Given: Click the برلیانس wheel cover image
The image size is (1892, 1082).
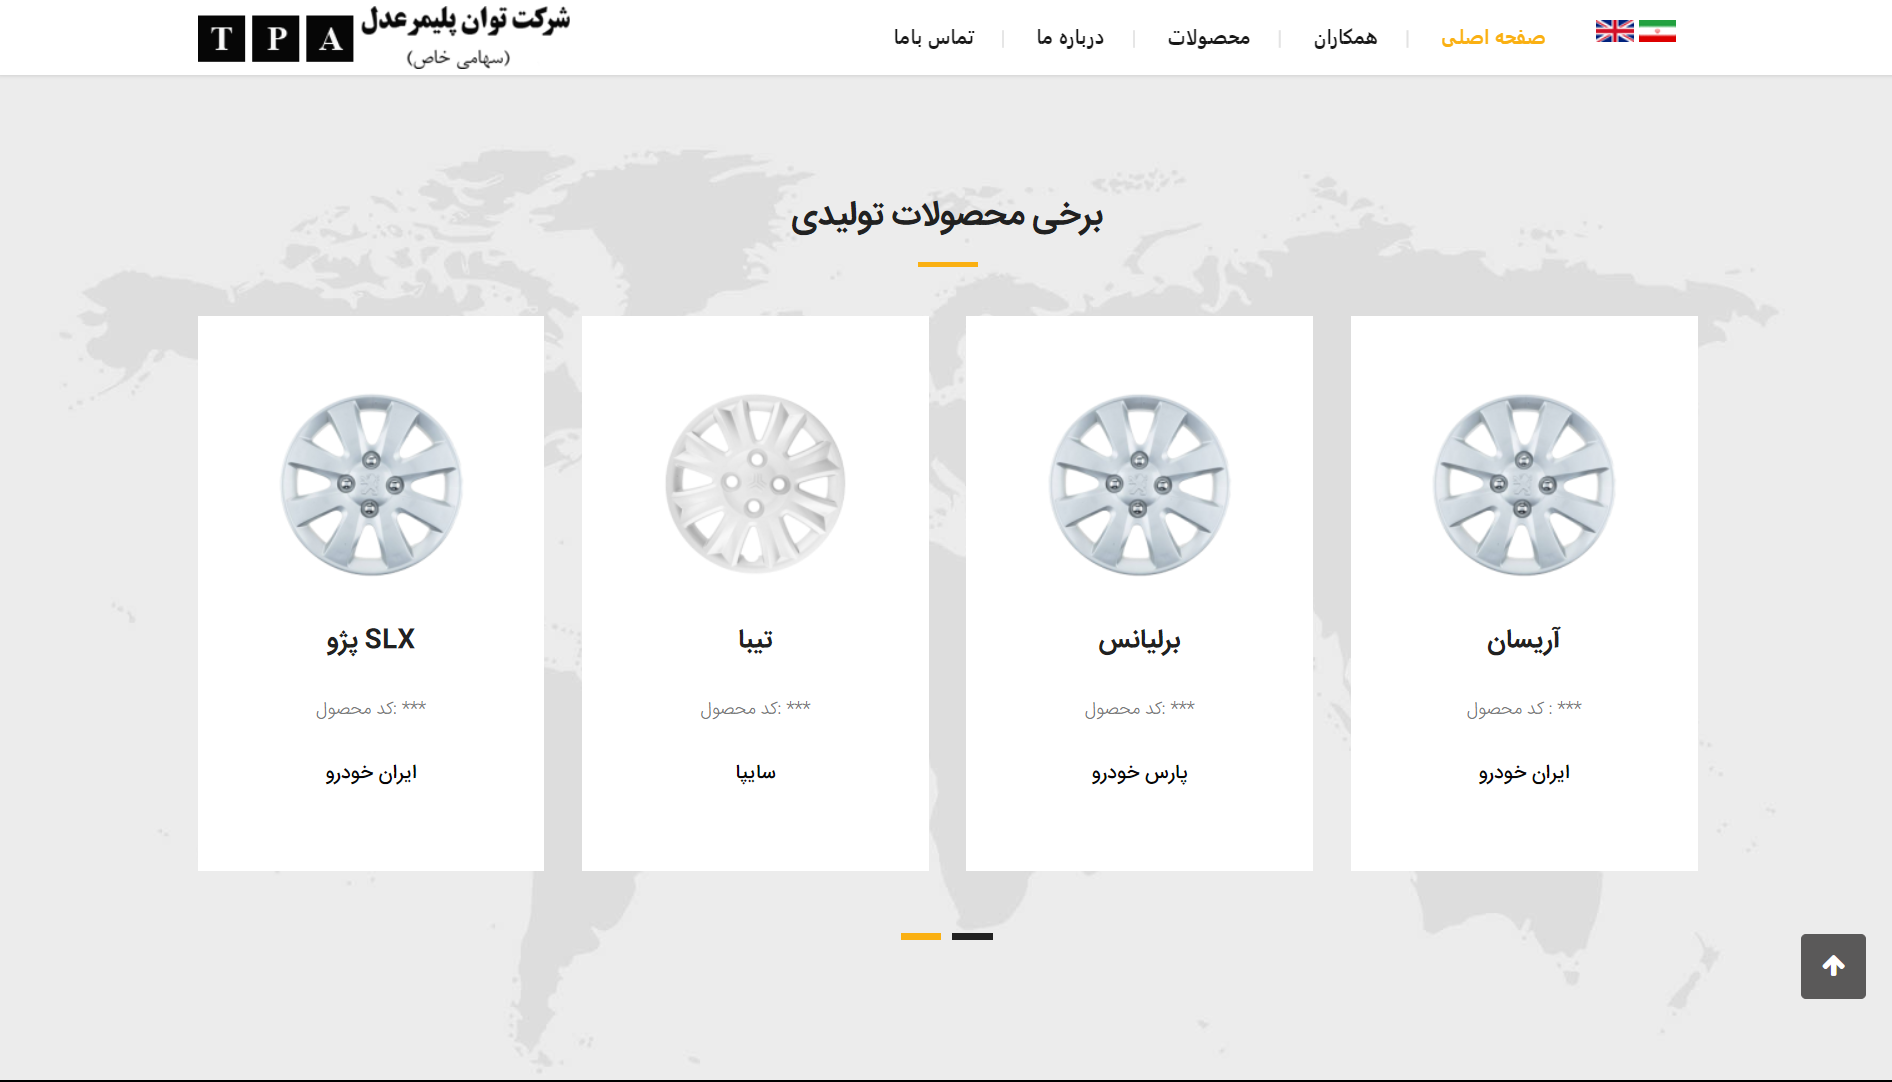Looking at the screenshot, I should click(x=1139, y=485).
